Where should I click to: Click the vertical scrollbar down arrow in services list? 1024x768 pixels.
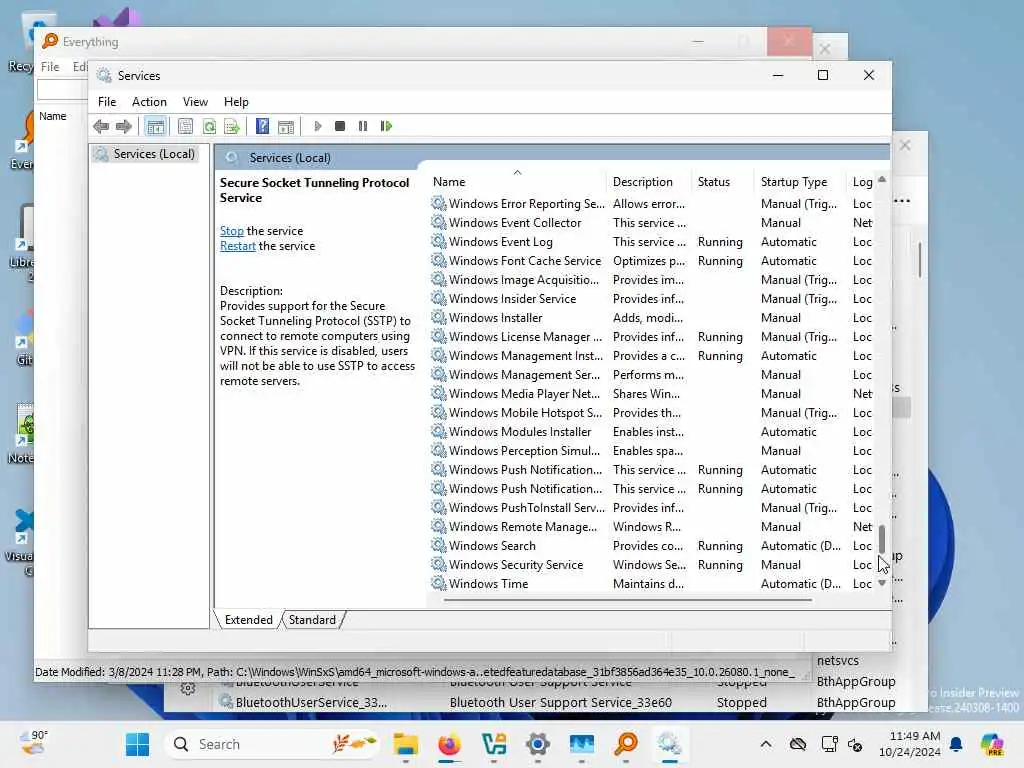[x=882, y=583]
